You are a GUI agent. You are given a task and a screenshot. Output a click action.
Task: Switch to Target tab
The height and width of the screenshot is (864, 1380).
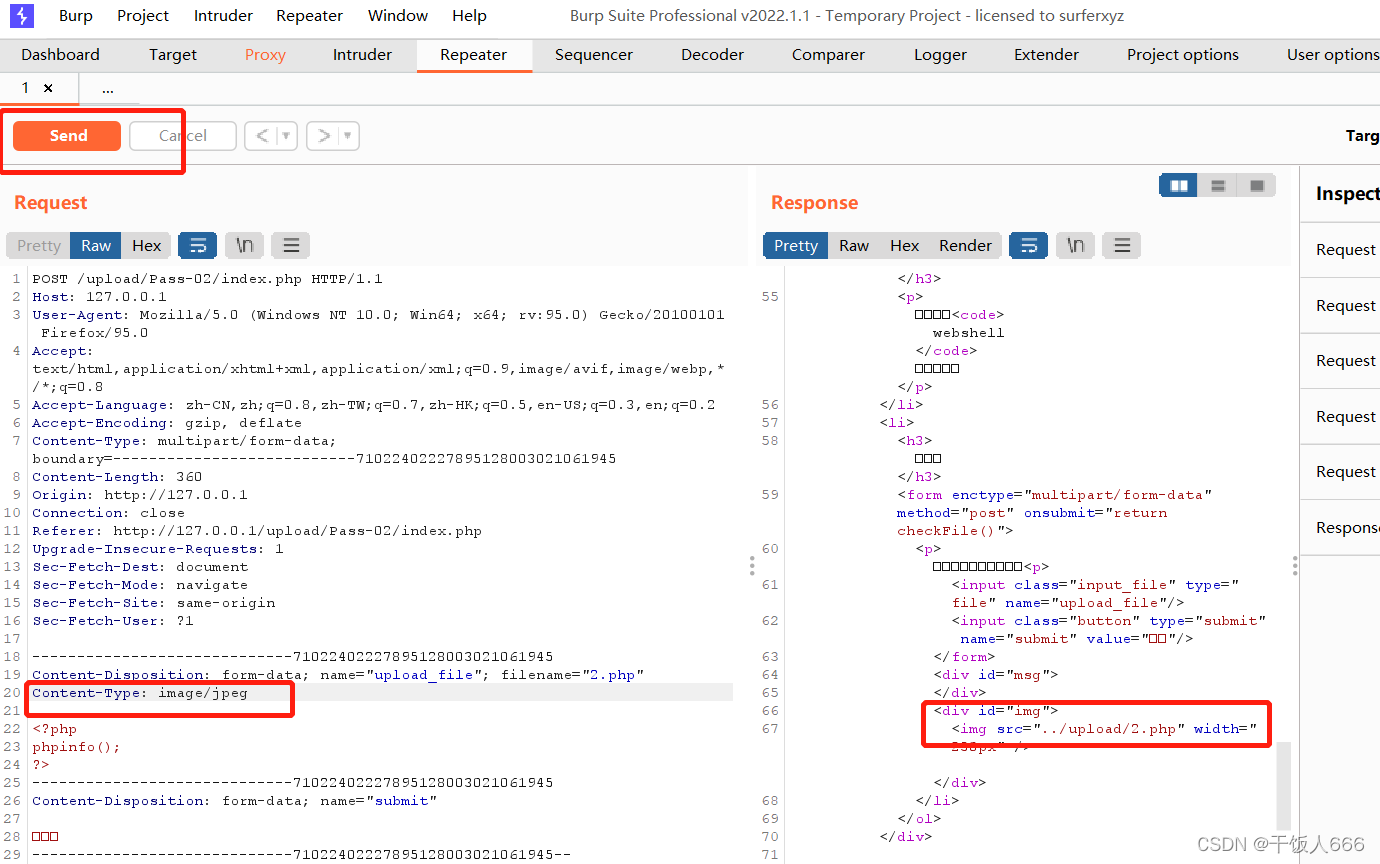pos(173,54)
